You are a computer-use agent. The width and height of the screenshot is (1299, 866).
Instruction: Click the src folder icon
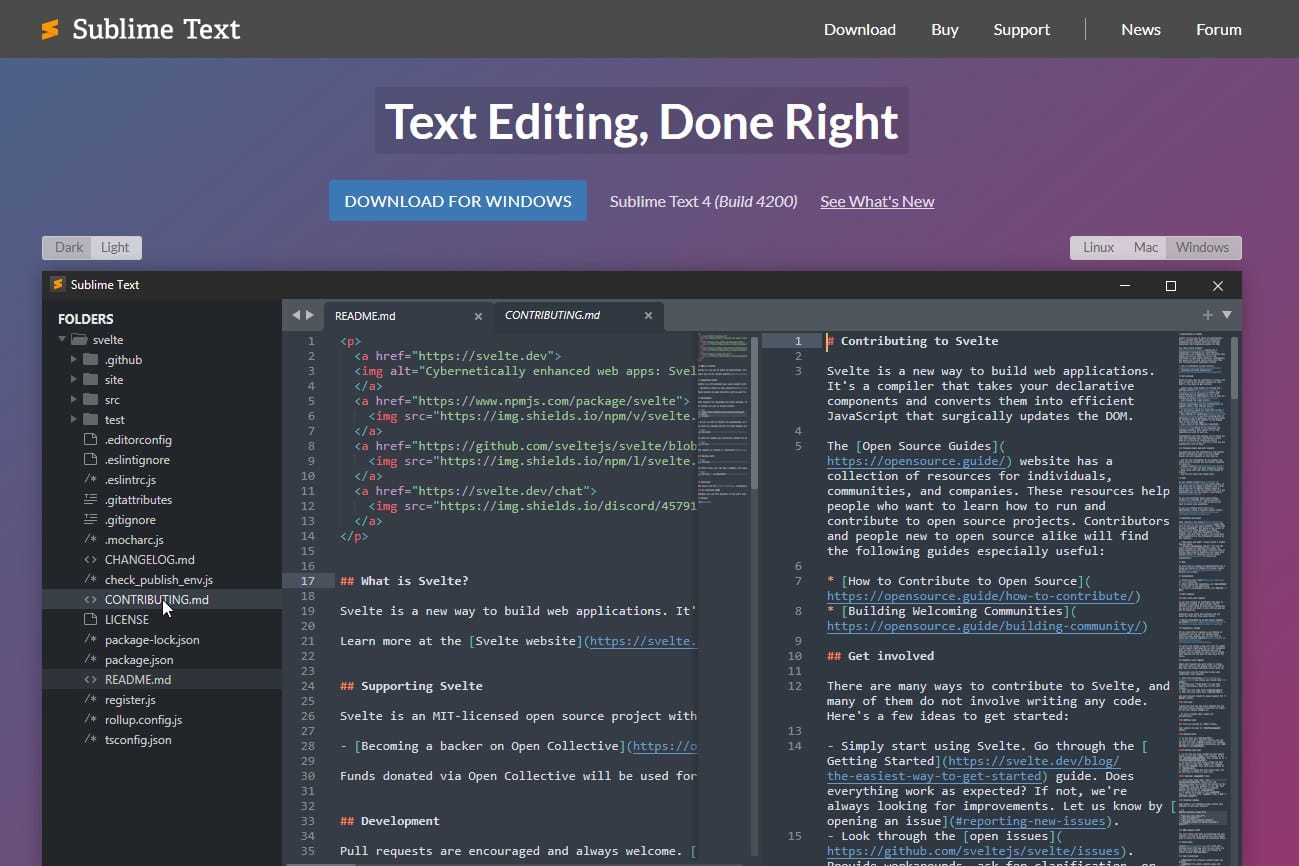coord(90,400)
